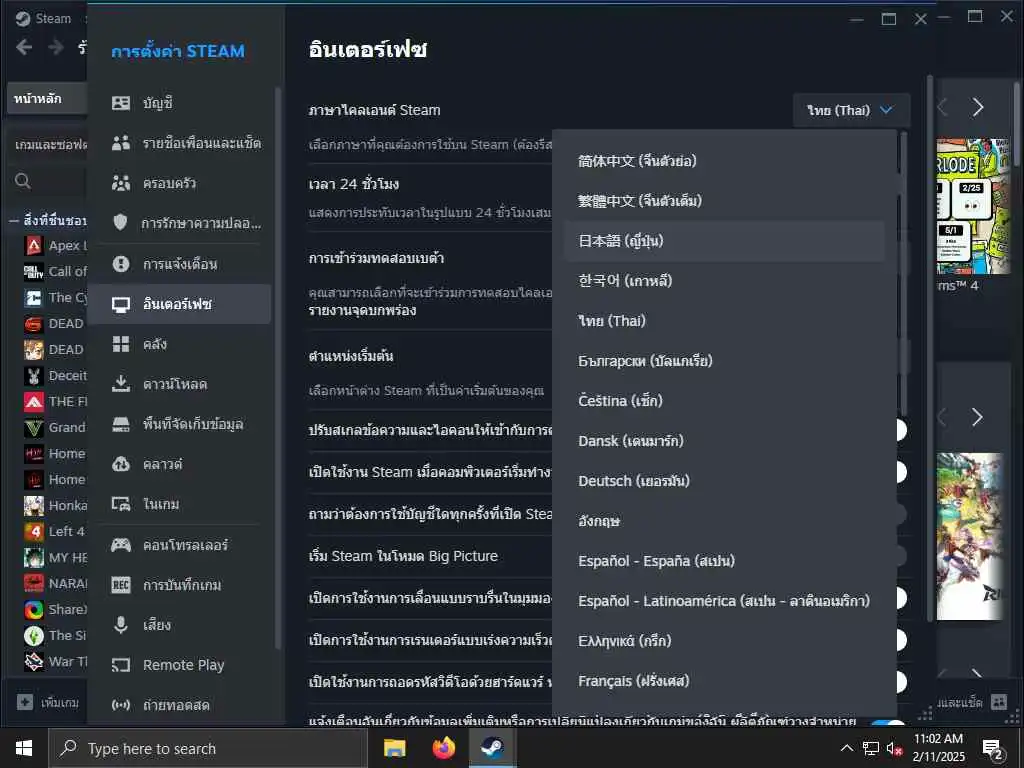Open War Thunder entry in library
Image resolution: width=1024 pixels, height=768 pixels.
[x=55, y=662]
